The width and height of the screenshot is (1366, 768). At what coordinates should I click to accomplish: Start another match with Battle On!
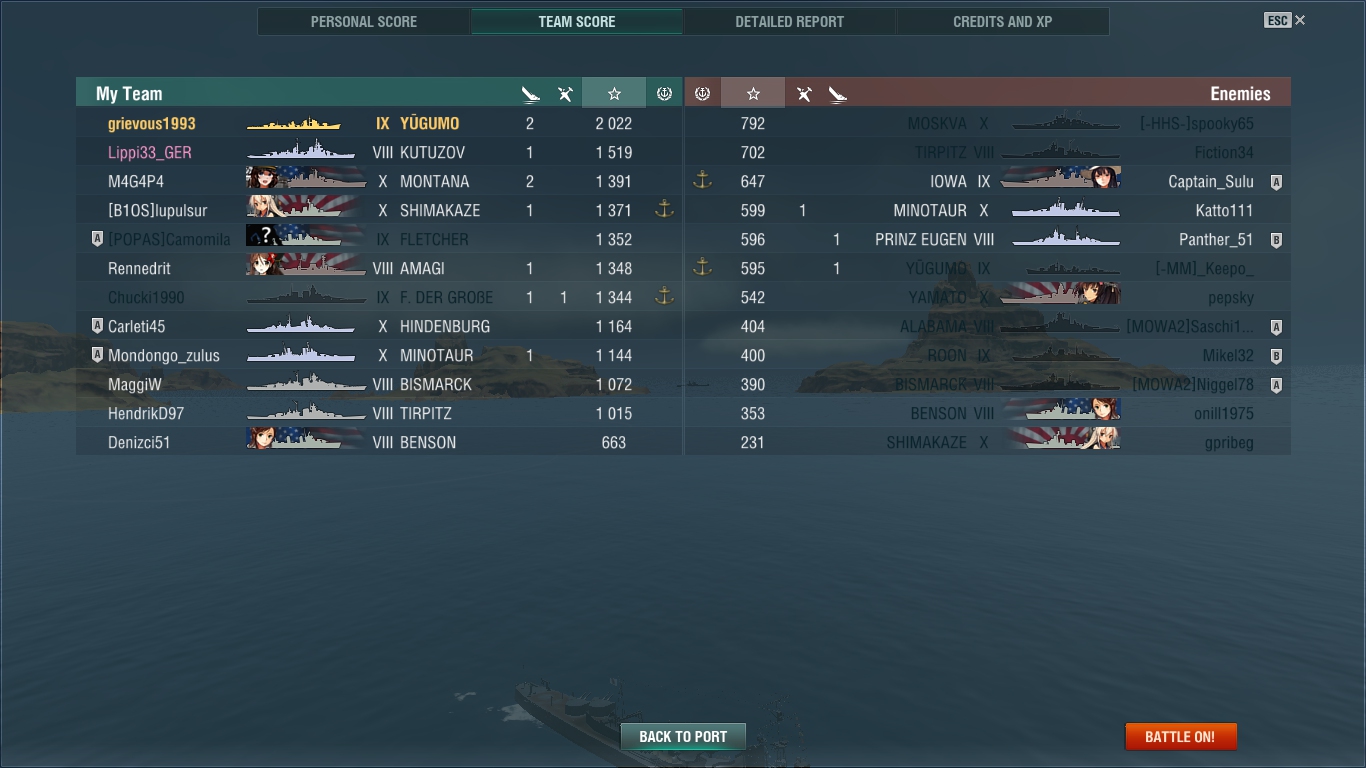[x=1180, y=736]
